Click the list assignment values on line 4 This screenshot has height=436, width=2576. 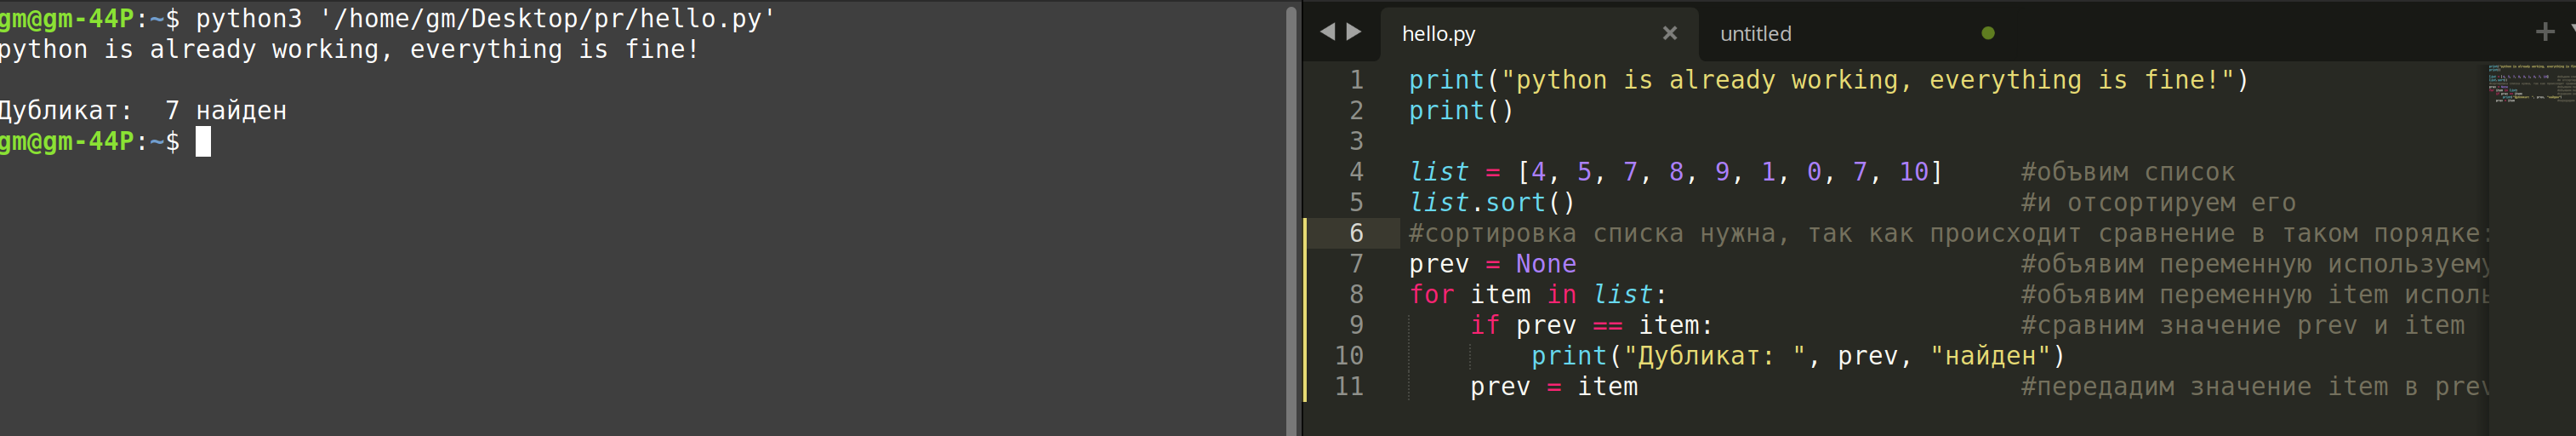coord(1729,172)
